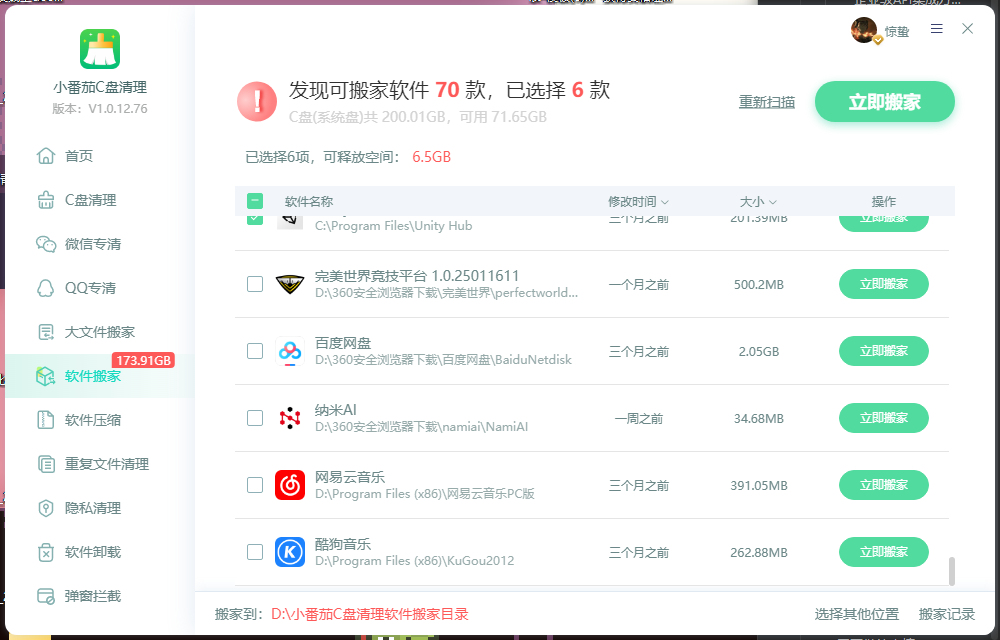Open 搬家记录 link
1000x640 pixels.
pos(946,614)
